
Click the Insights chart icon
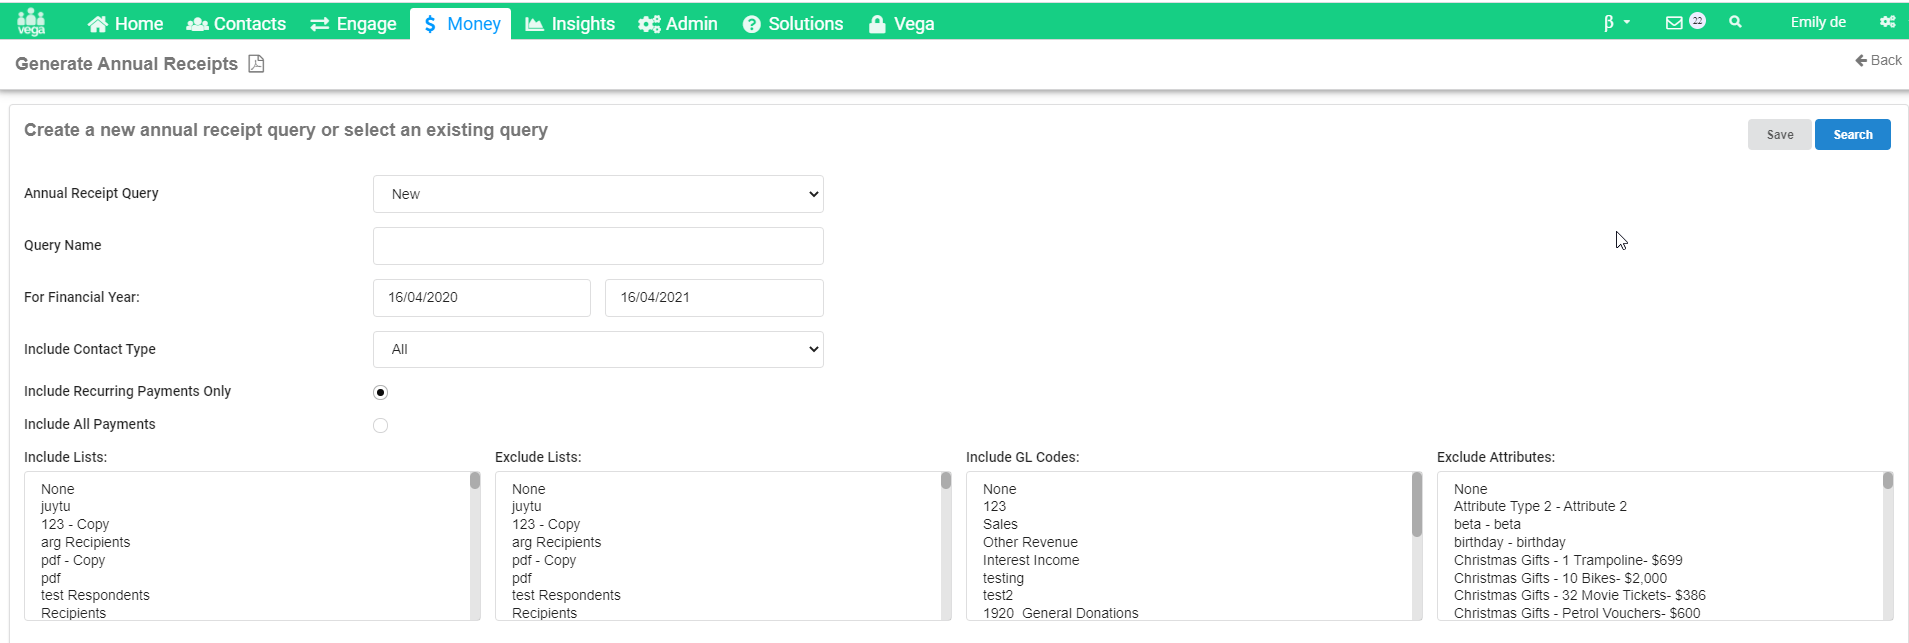click(x=535, y=24)
